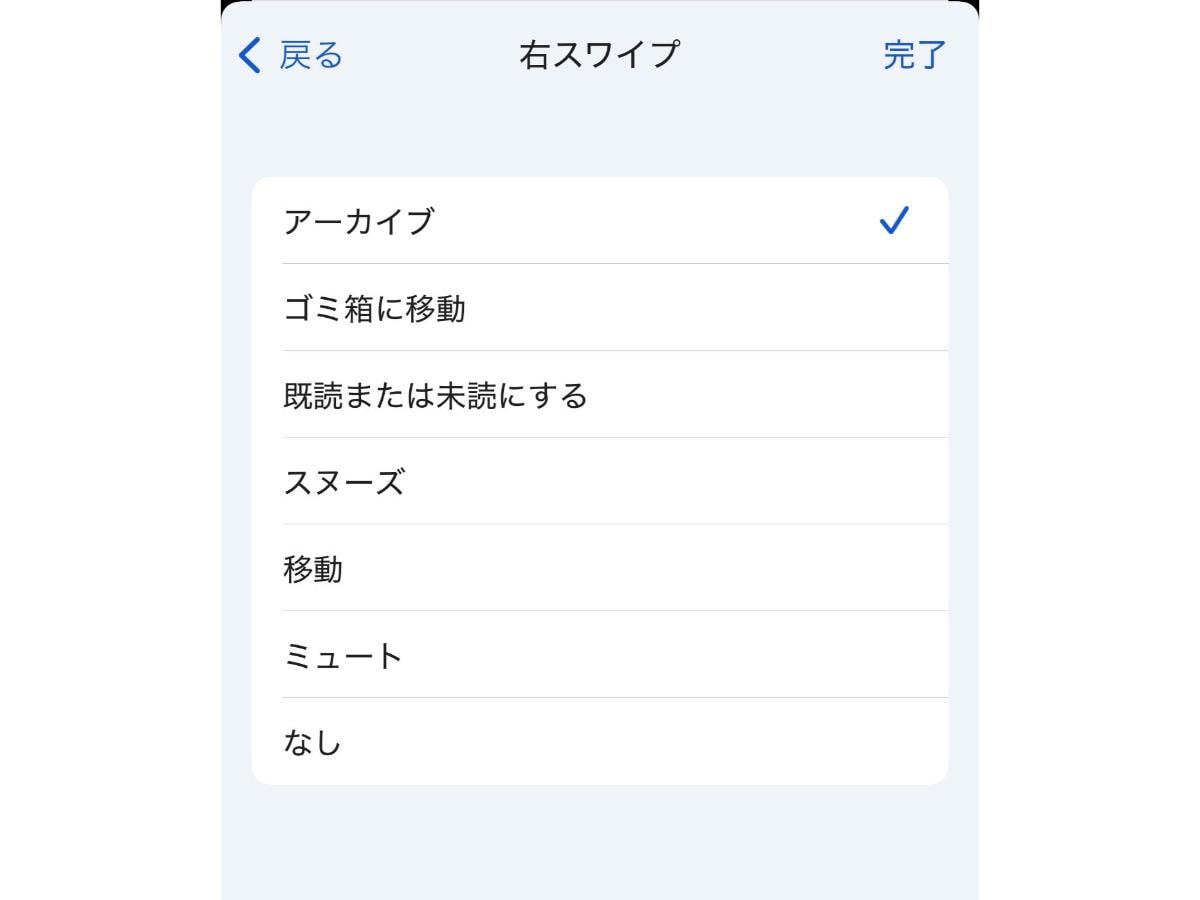Tap the 右スワイプ title text

(600, 54)
